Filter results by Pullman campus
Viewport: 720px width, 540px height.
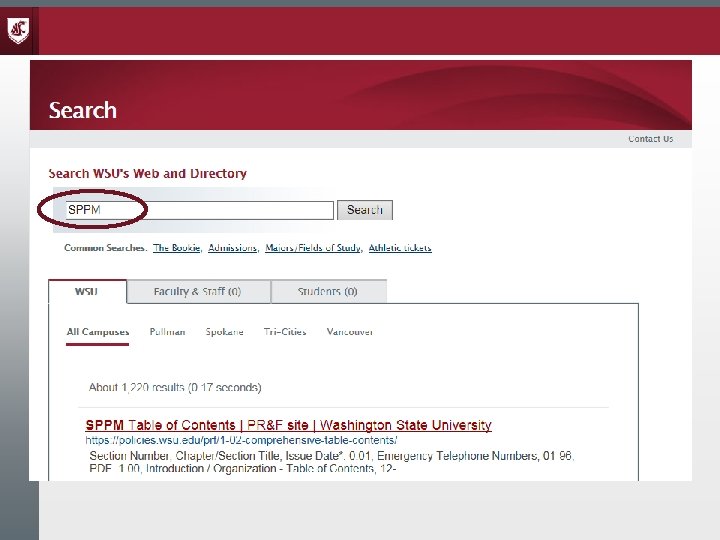[x=167, y=332]
